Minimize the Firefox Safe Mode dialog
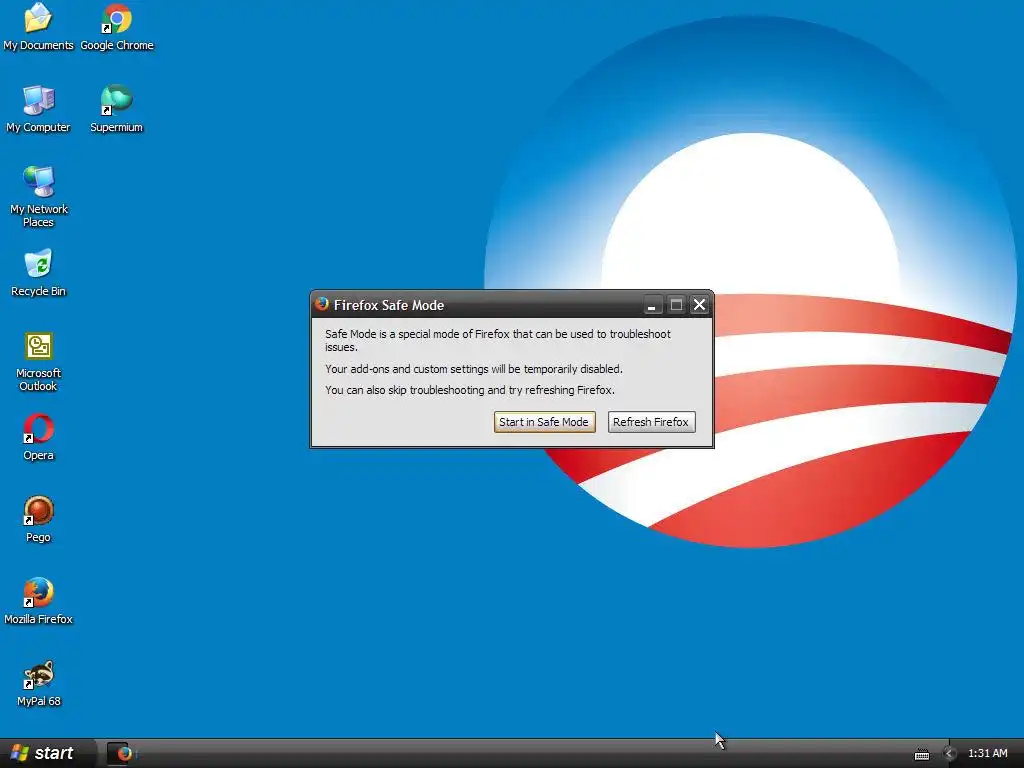Screen dimensions: 1024x768 (x=652, y=304)
